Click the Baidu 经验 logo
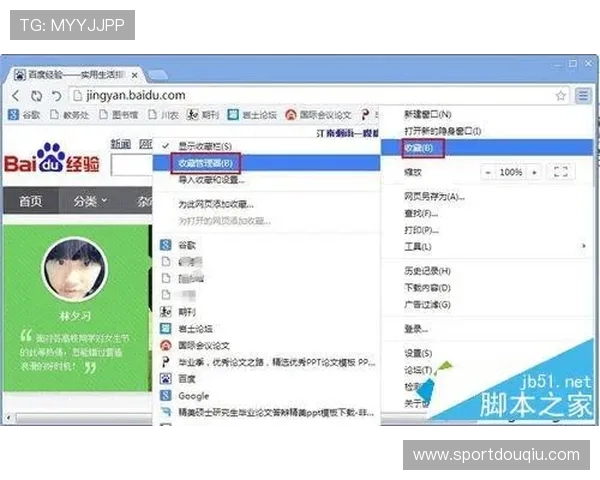600x480 pixels. click(52, 159)
